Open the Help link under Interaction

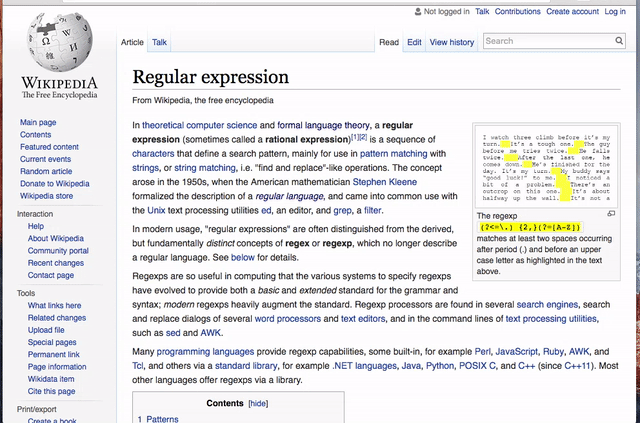pyautogui.click(x=36, y=226)
